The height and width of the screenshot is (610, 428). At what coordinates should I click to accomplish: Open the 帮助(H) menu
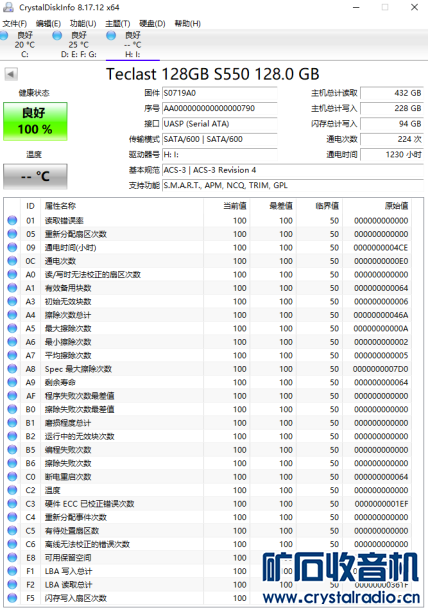[x=188, y=24]
